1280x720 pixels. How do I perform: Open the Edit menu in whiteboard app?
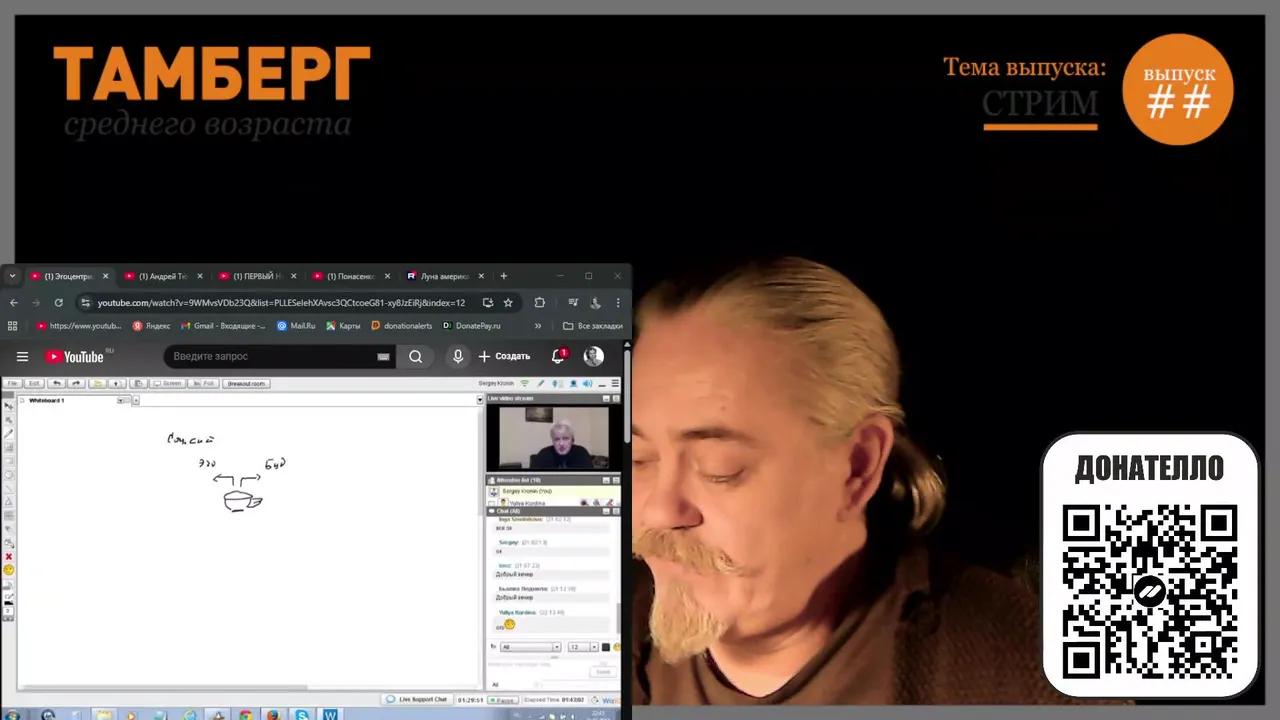point(34,384)
